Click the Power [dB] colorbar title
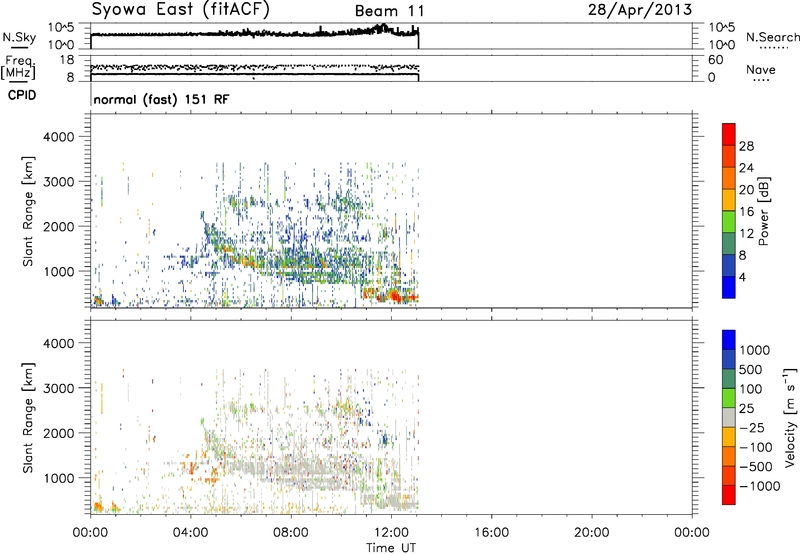Screen dimensions: 800x554 pyautogui.click(x=763, y=211)
